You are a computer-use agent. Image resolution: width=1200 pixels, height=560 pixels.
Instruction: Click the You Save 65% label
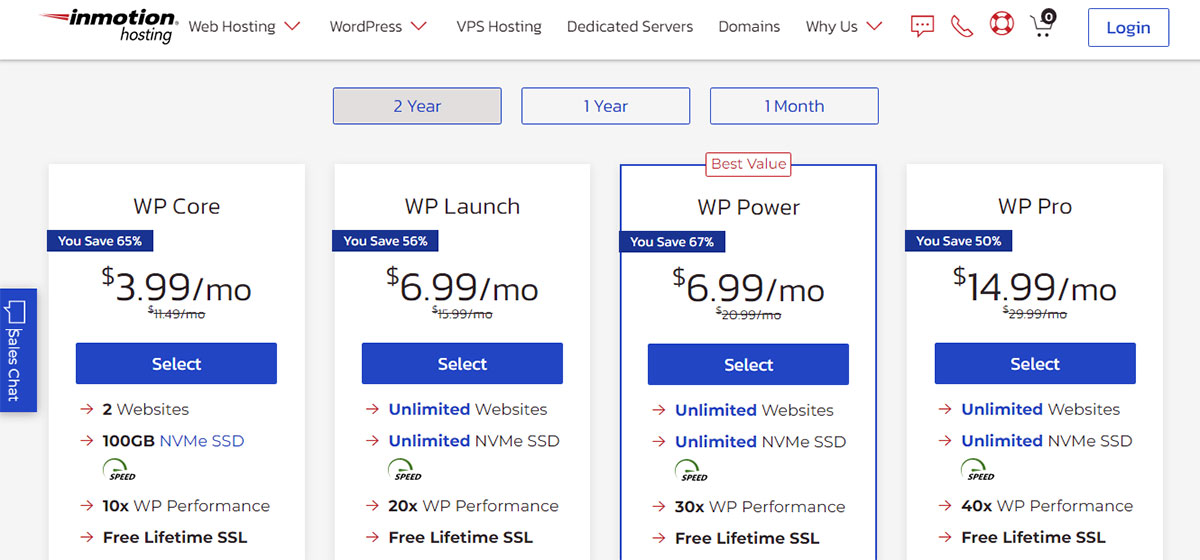pos(100,241)
